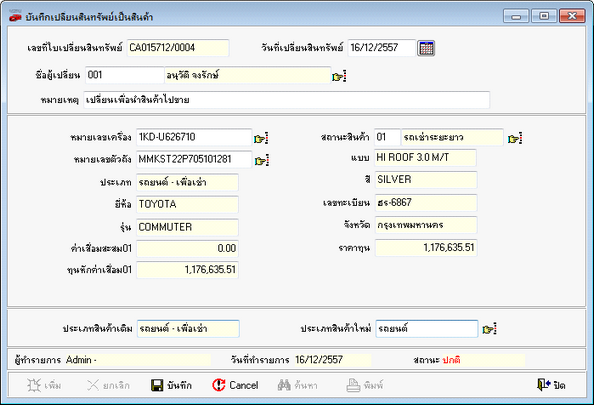Viewport: 594px width, 405px height.
Task: Open new product type lookup icon
Action: (x=489, y=329)
